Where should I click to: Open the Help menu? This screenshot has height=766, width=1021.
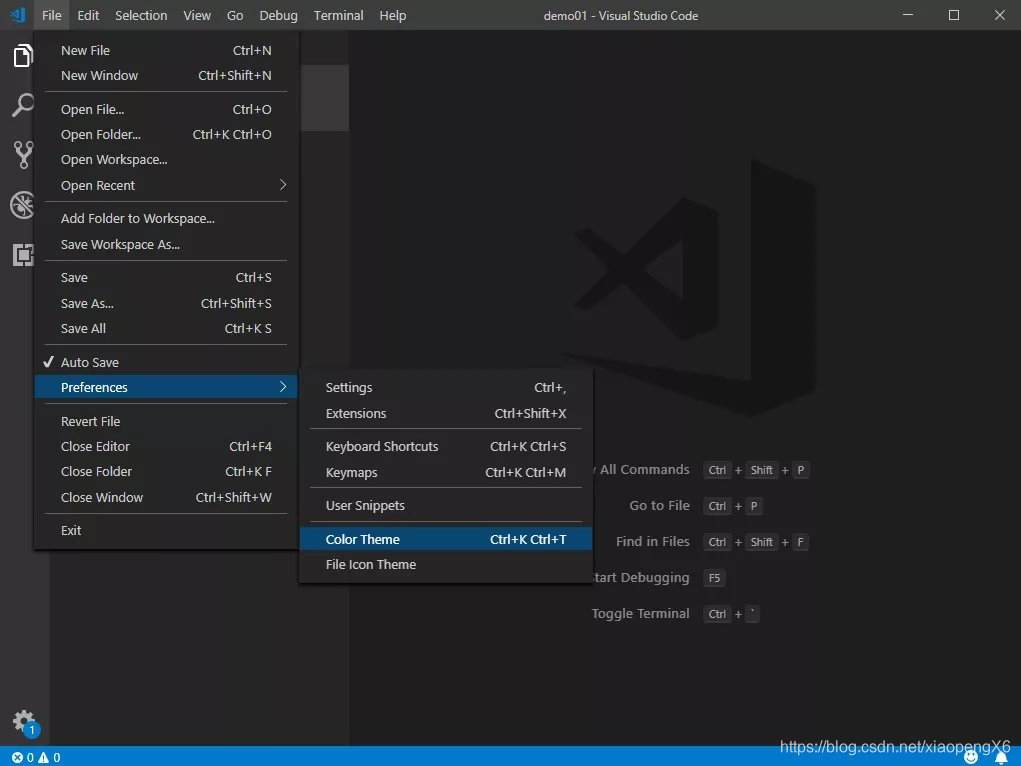(x=393, y=15)
